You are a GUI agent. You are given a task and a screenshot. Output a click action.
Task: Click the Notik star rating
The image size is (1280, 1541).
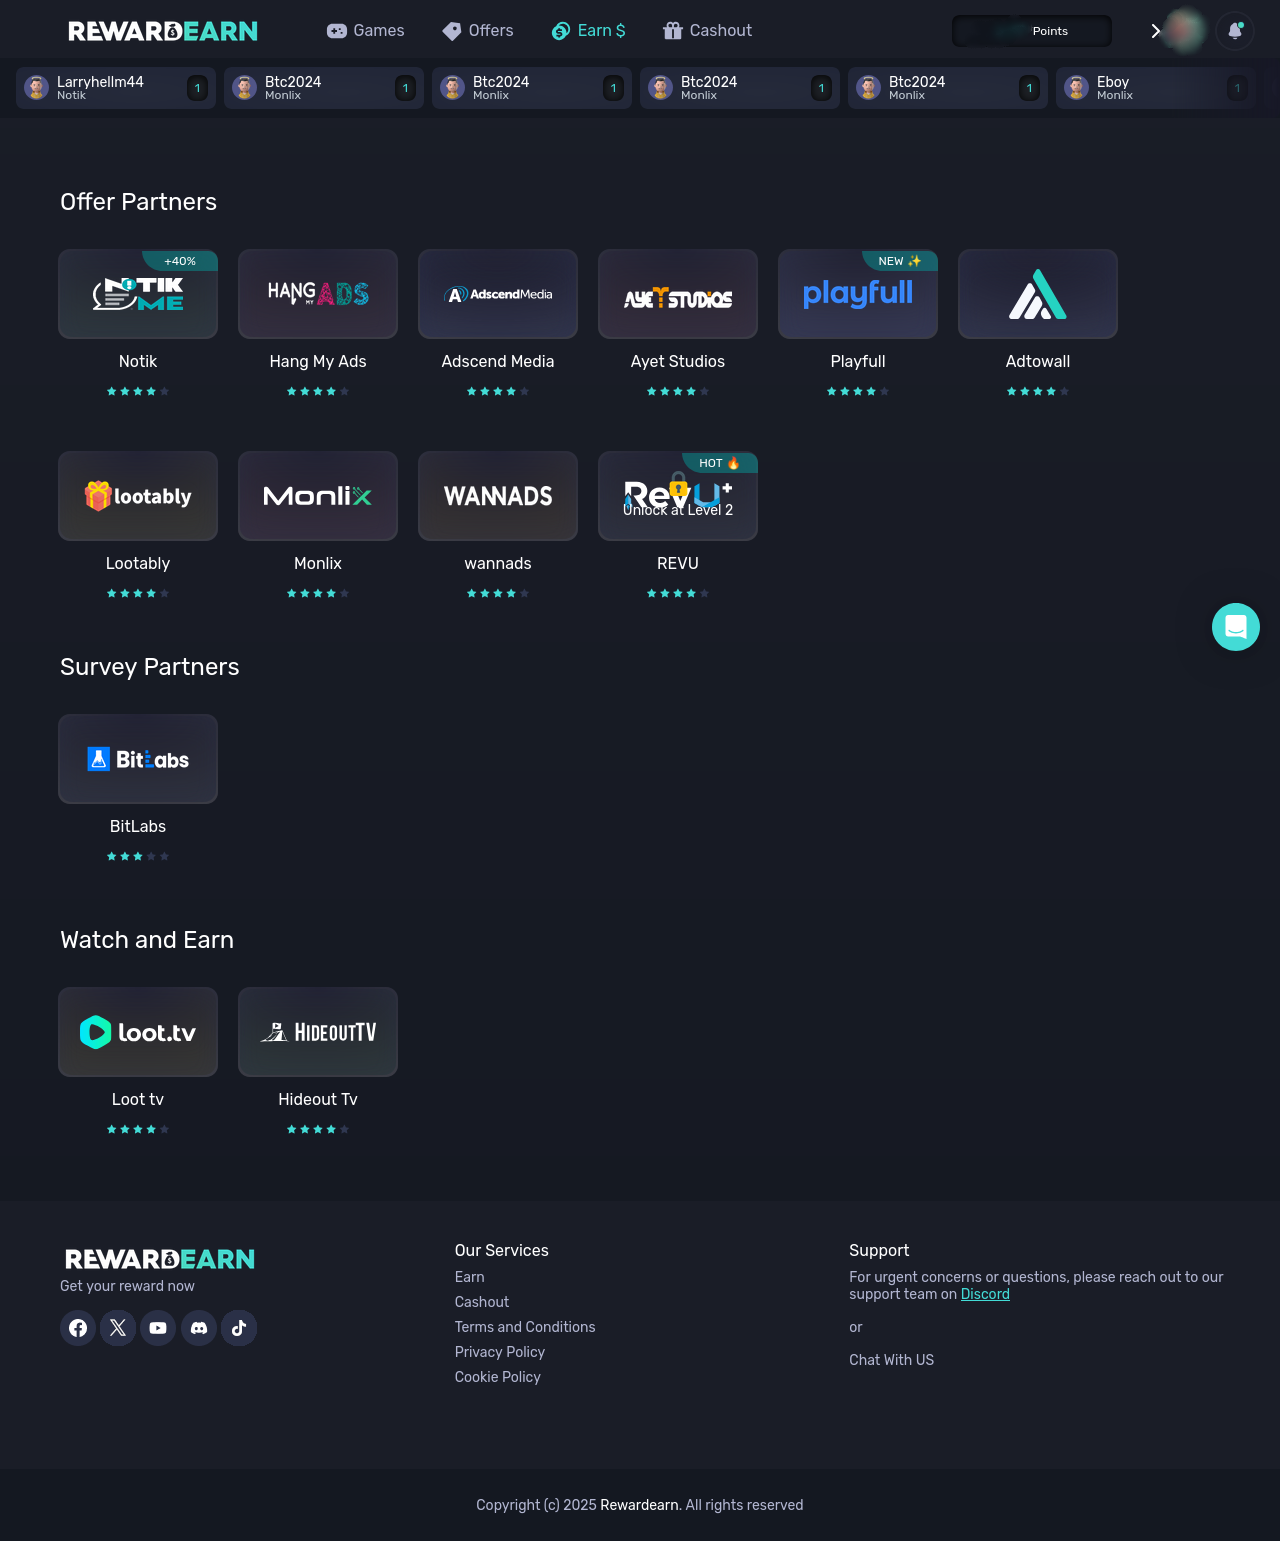pyautogui.click(x=138, y=391)
